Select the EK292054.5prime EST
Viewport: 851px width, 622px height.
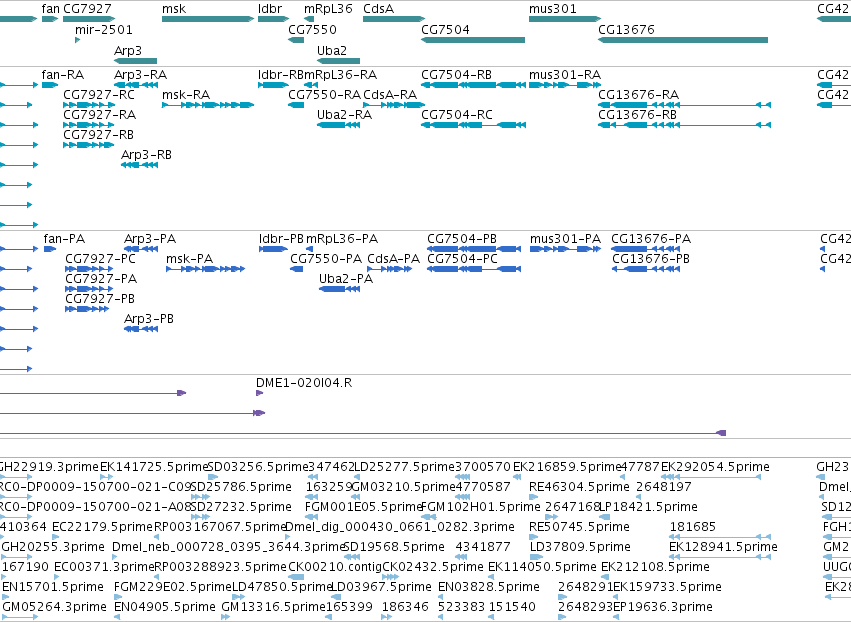coord(711,477)
